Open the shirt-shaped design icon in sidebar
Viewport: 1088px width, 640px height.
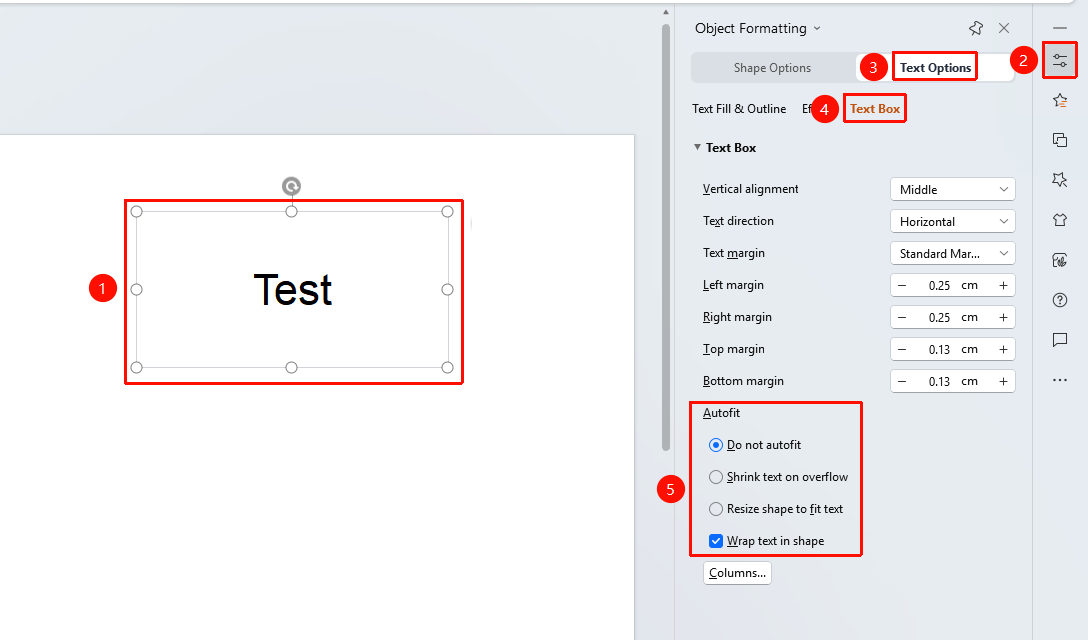click(x=1060, y=220)
